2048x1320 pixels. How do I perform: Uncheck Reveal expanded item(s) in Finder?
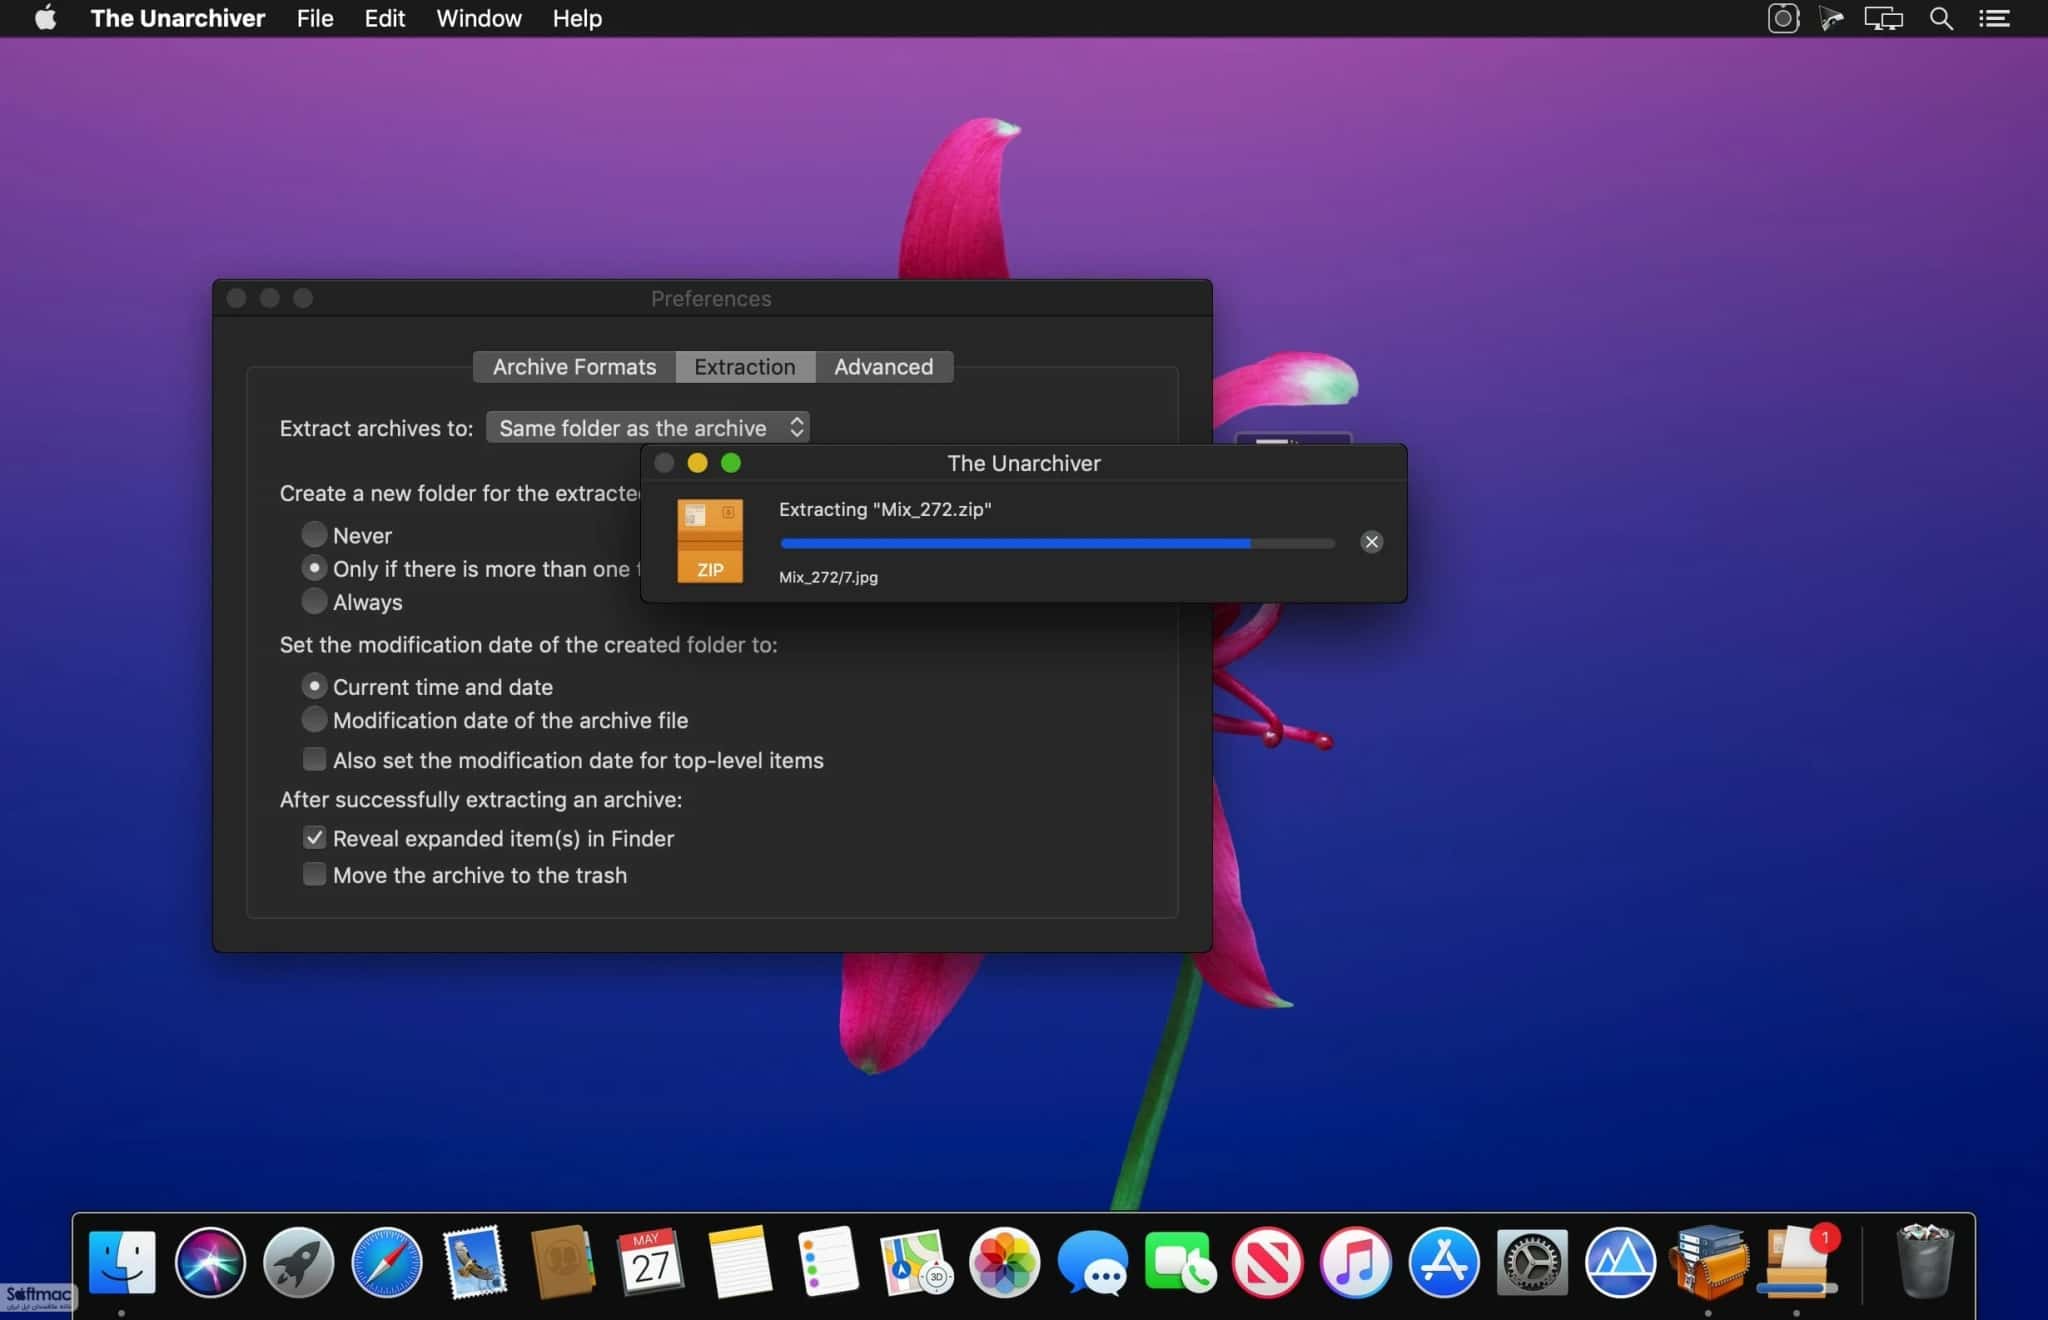point(314,838)
